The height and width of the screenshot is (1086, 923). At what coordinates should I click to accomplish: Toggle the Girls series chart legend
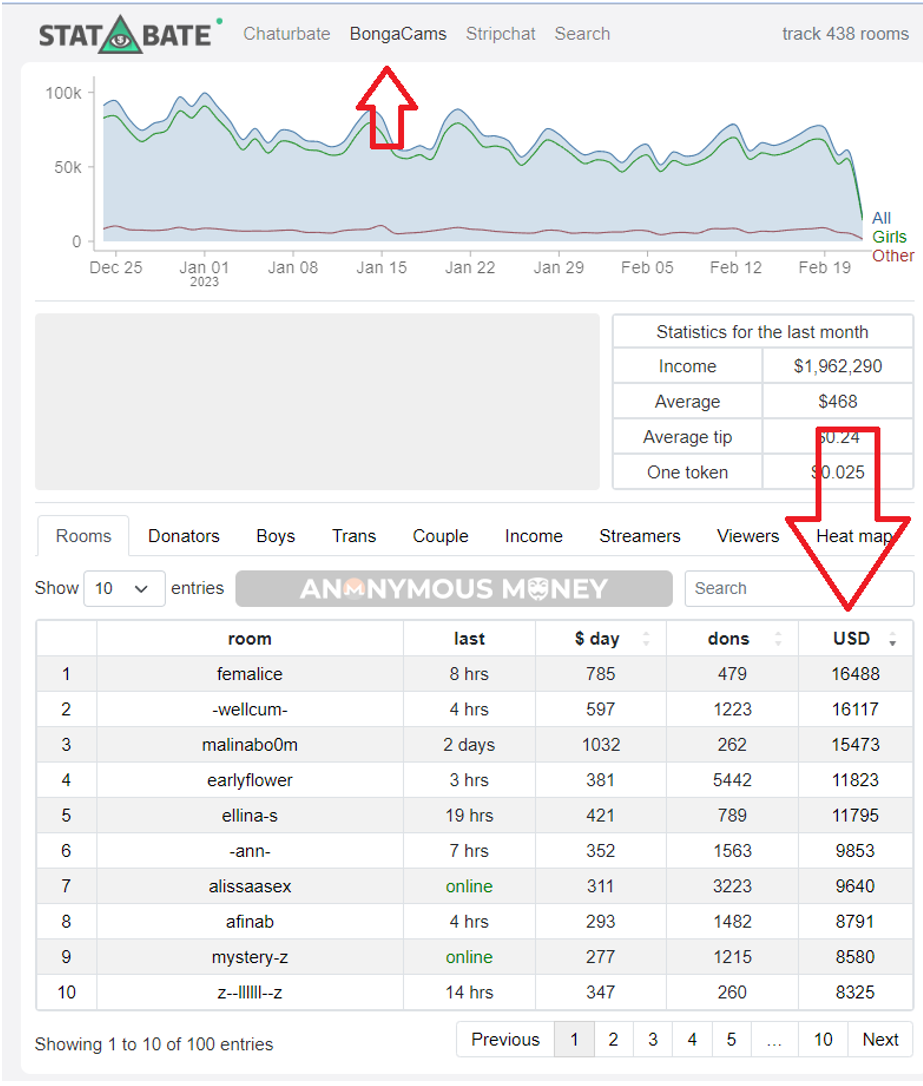point(889,237)
